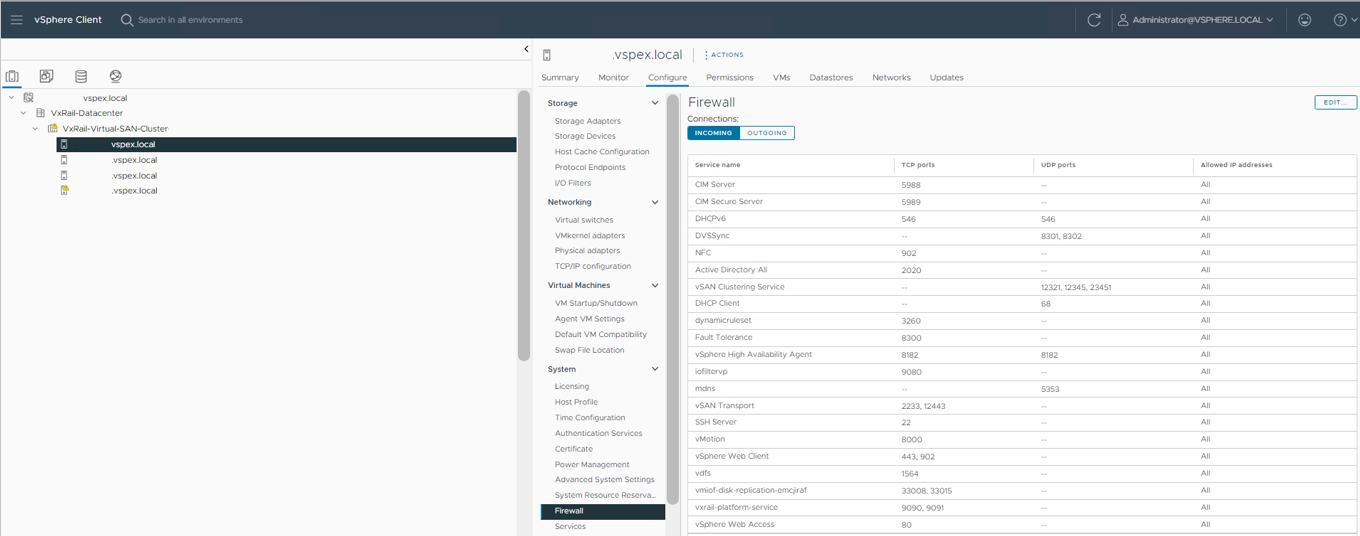
Task: Open Virtual switches settings
Action: tap(584, 220)
